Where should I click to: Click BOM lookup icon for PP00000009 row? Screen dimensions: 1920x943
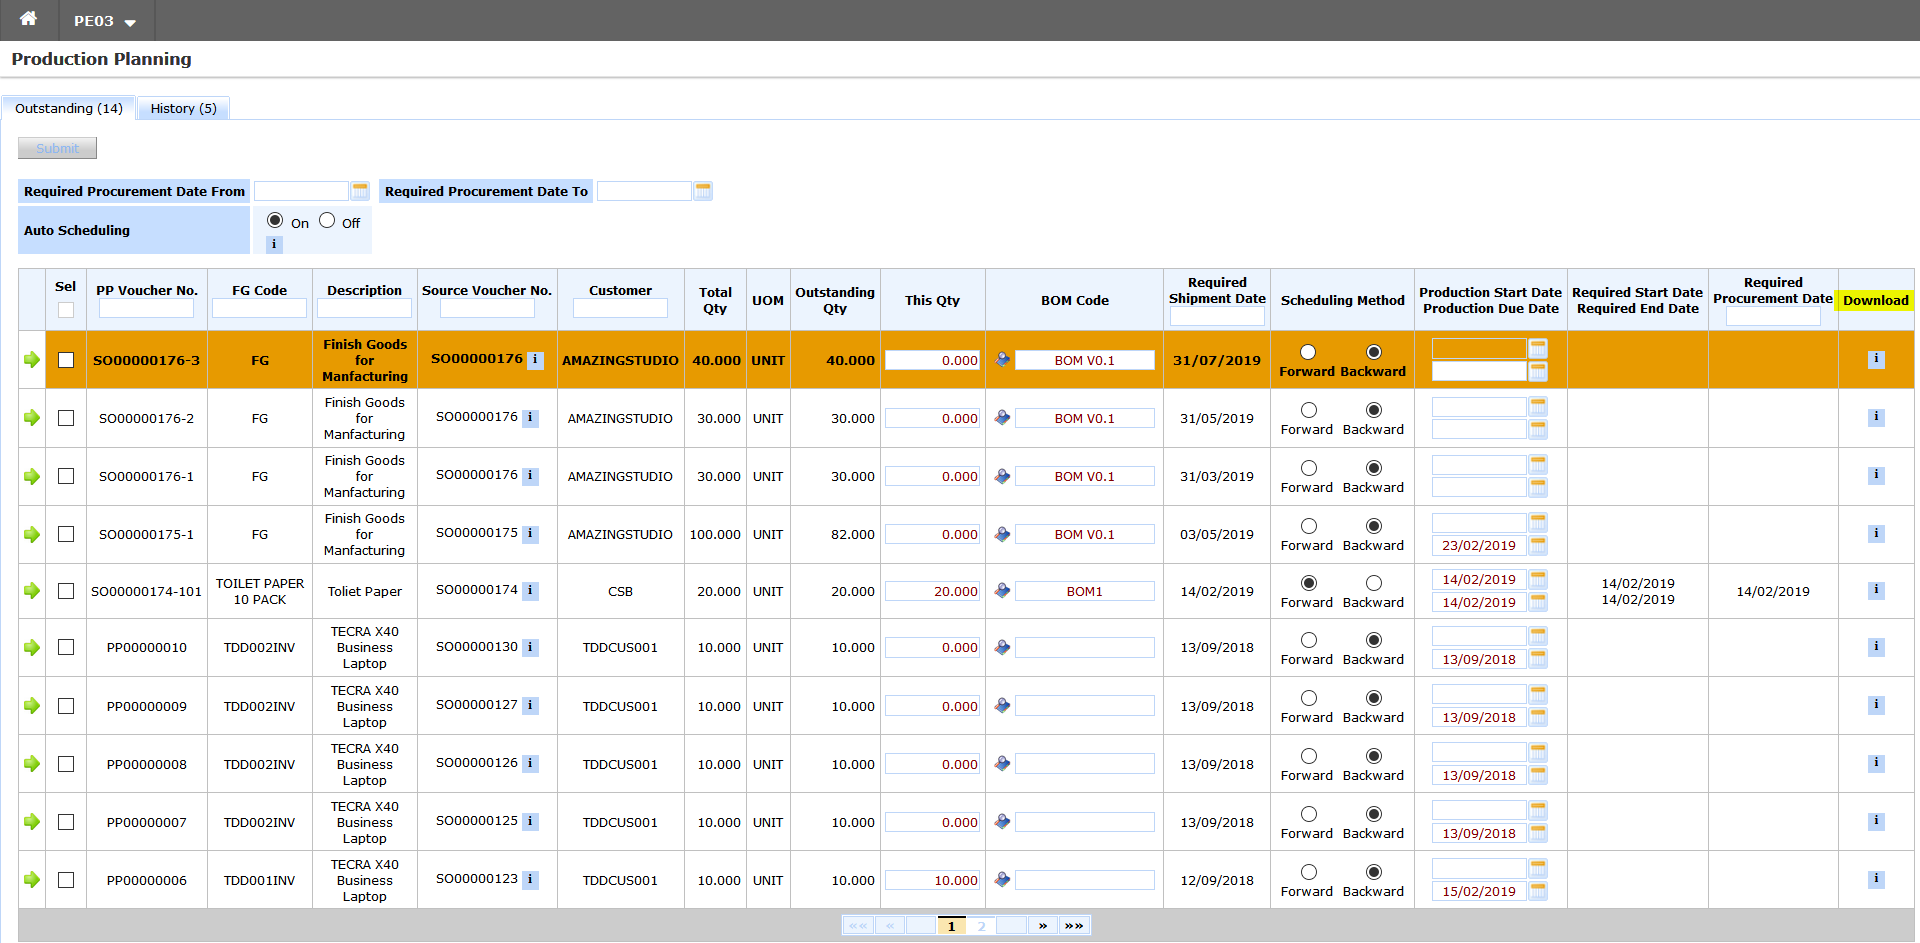1002,706
